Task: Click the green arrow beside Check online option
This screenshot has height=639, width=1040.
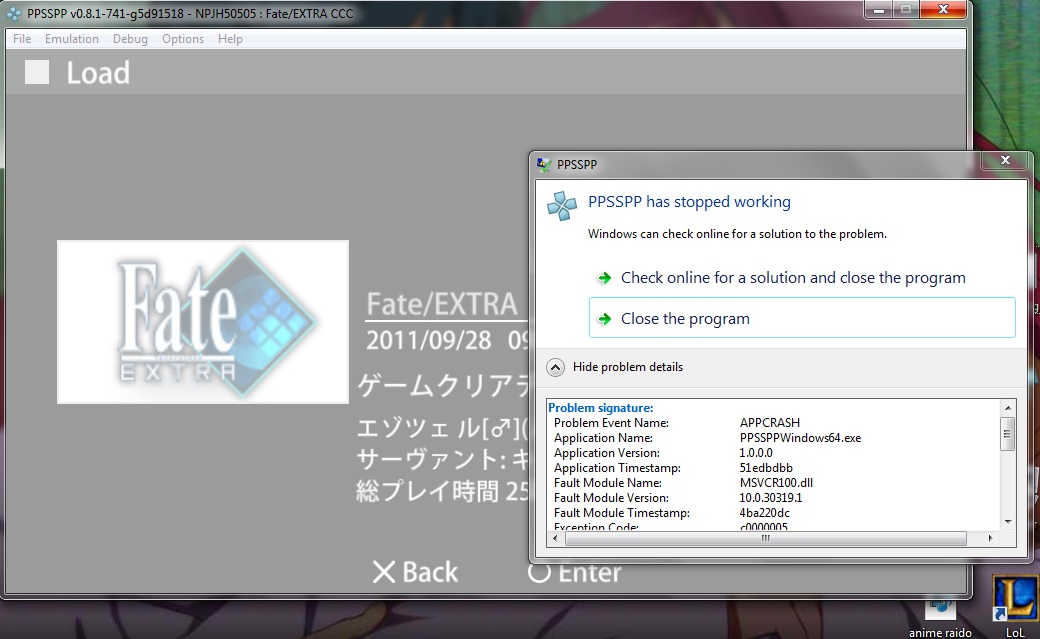Action: (604, 278)
